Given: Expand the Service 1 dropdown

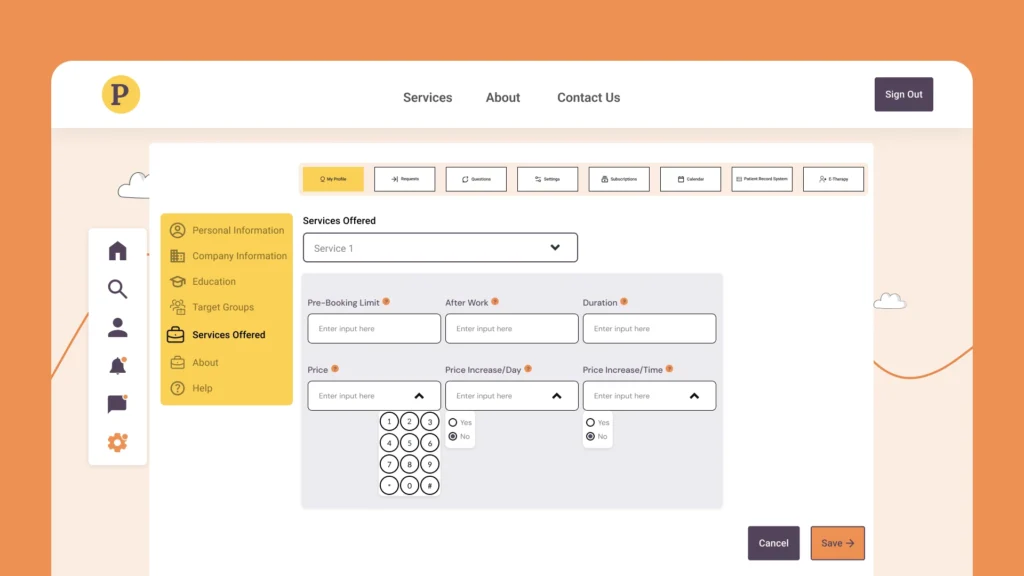Looking at the screenshot, I should pyautogui.click(x=555, y=248).
